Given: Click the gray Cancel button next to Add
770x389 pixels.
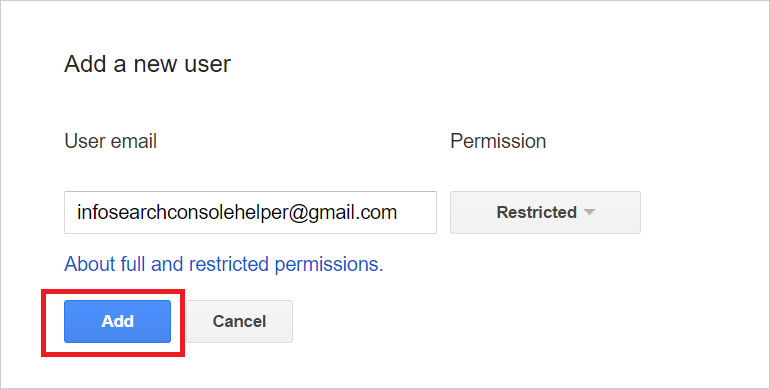Looking at the screenshot, I should coord(239,321).
